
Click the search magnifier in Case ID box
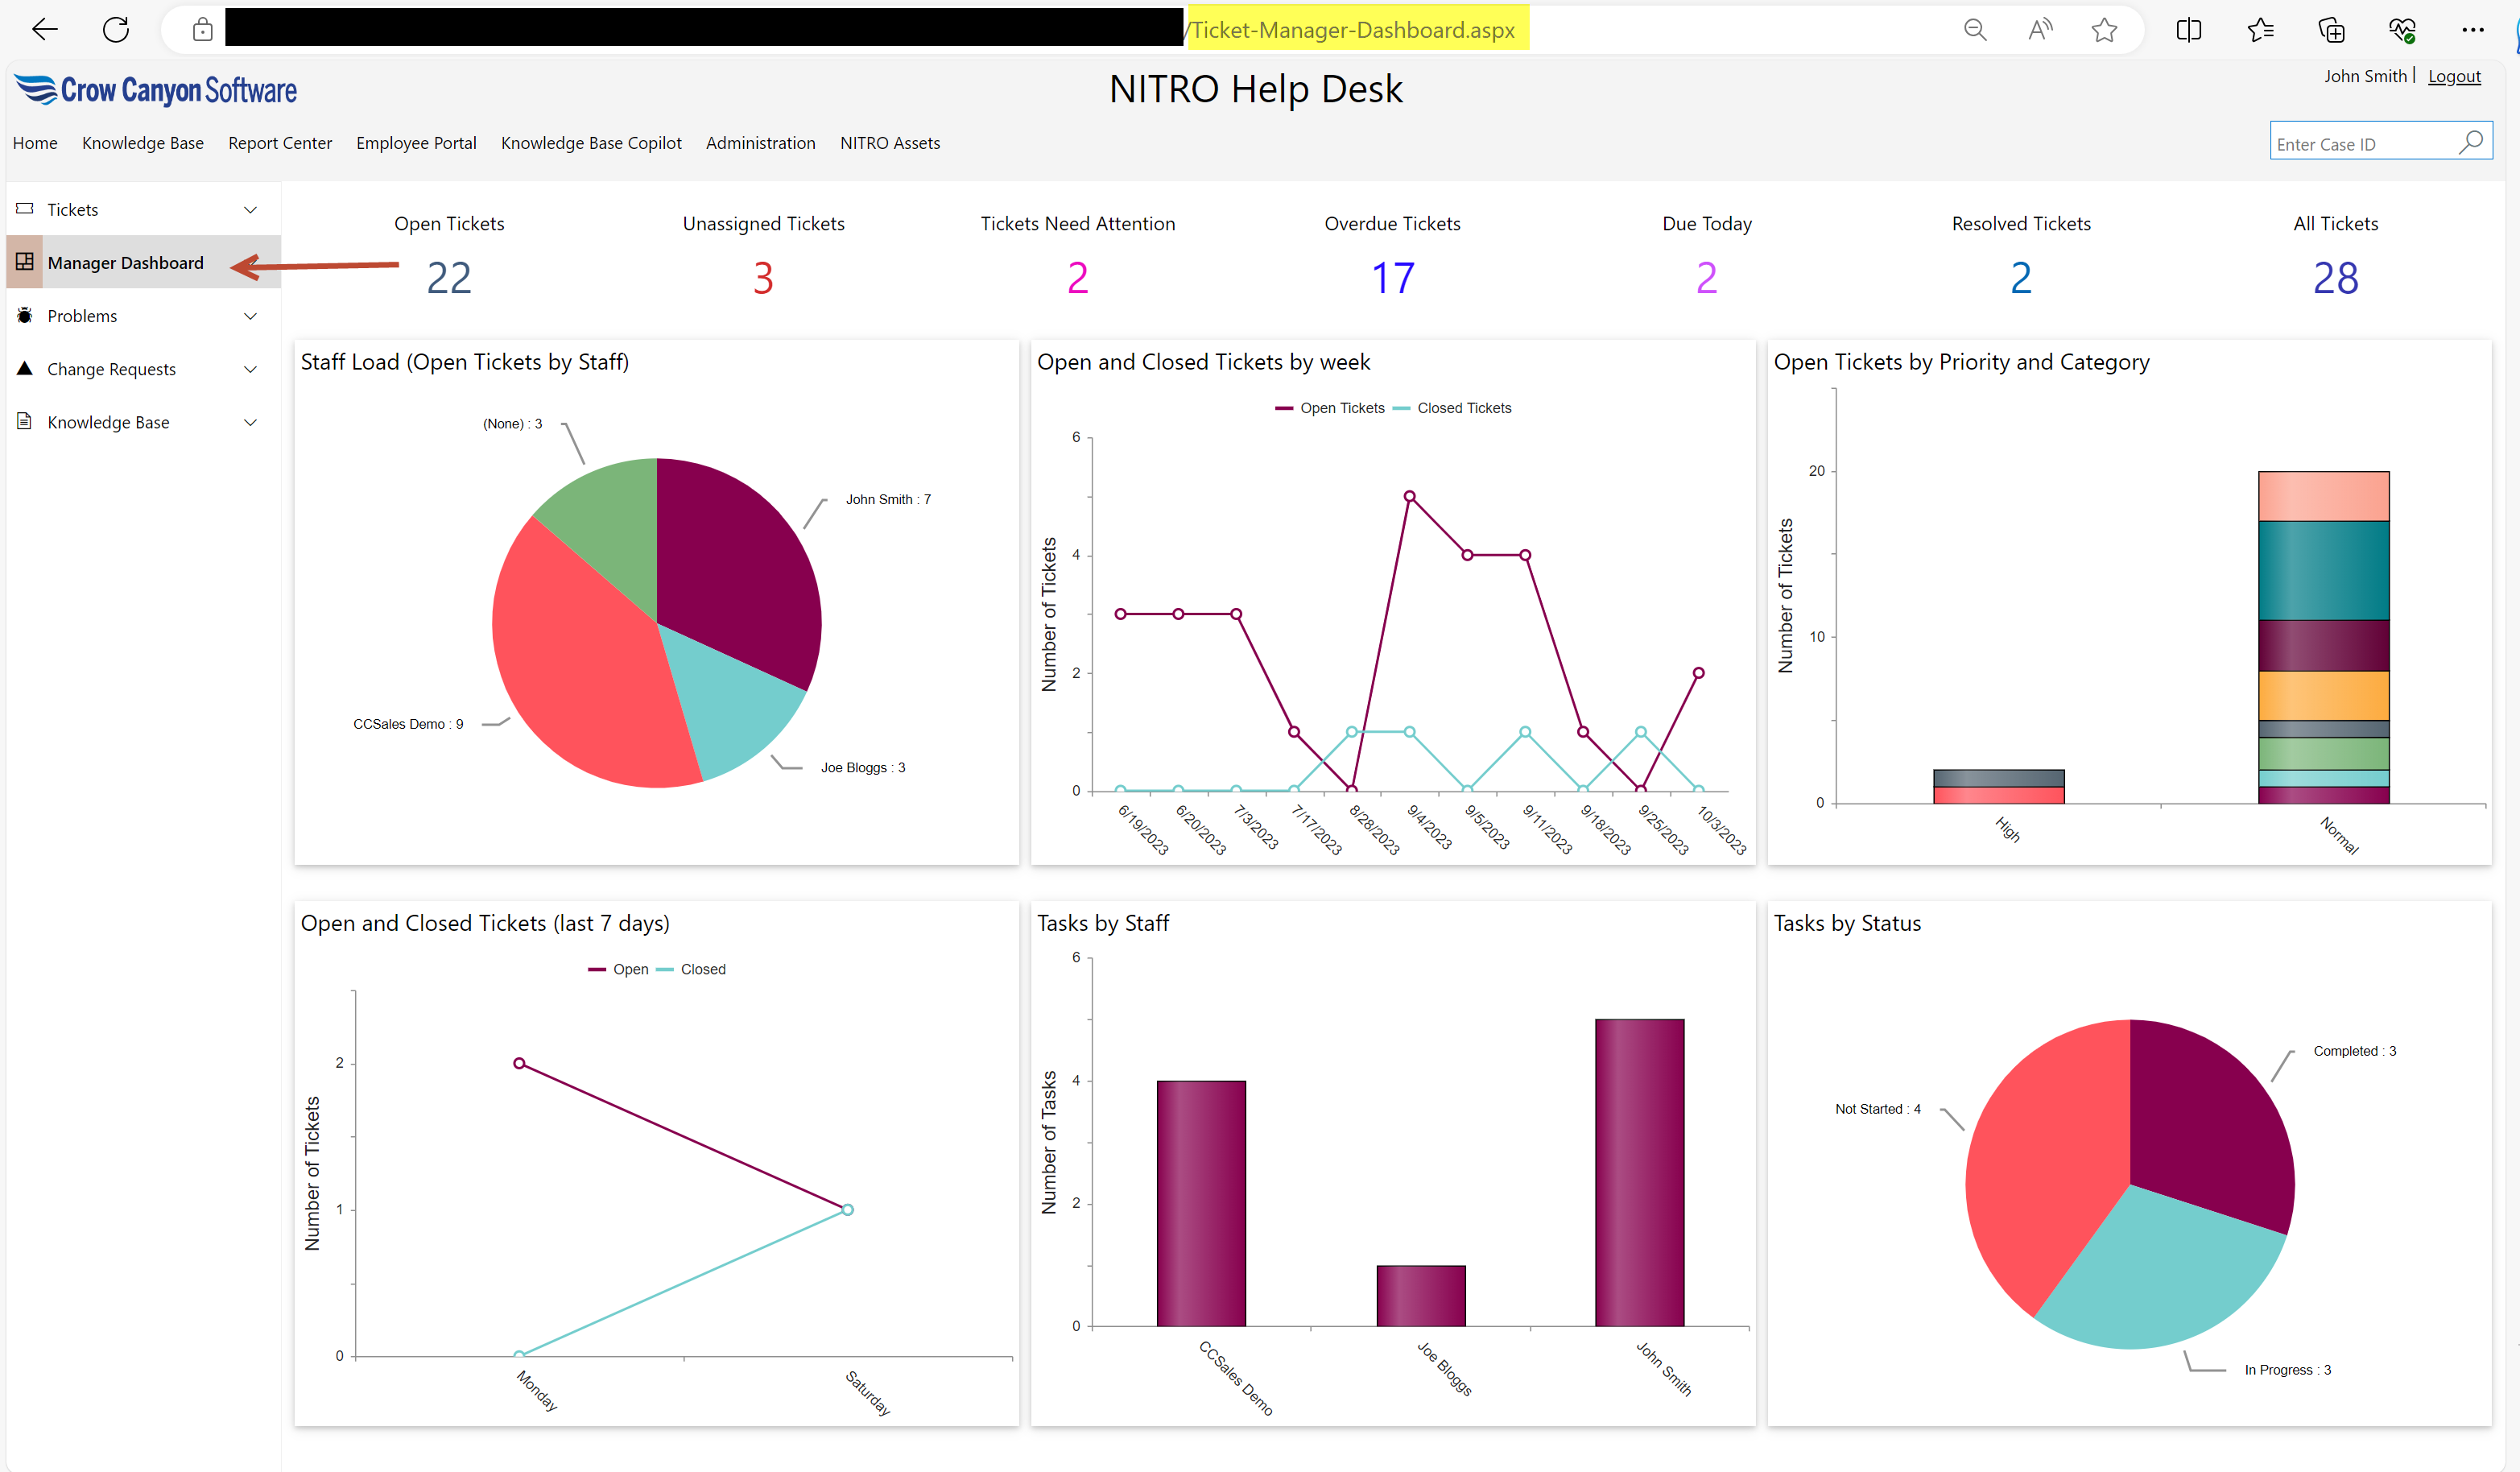[x=2470, y=143]
